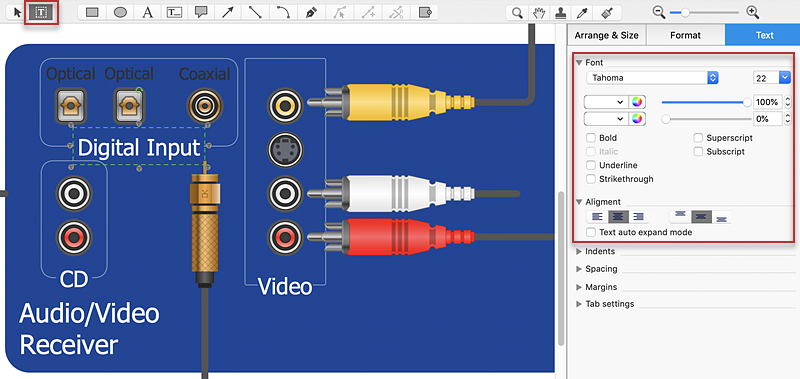Image resolution: width=800 pixels, height=379 pixels.
Task: Click the zoom in magnifier
Action: pos(753,12)
